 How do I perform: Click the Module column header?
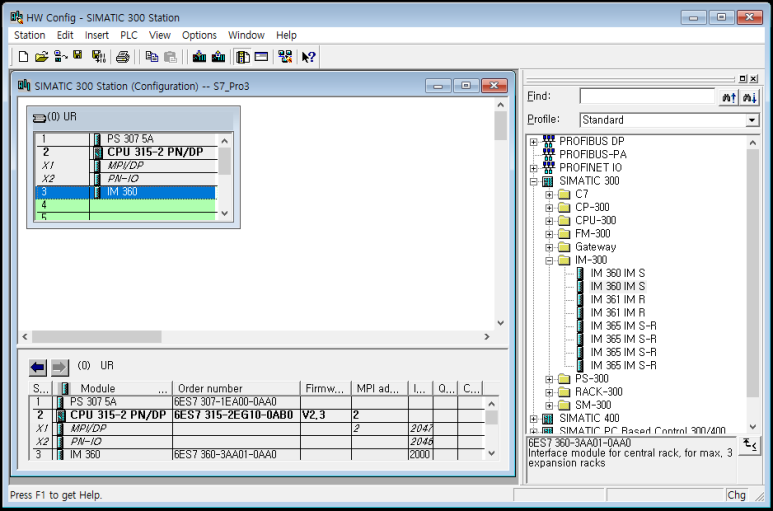[x=113, y=388]
